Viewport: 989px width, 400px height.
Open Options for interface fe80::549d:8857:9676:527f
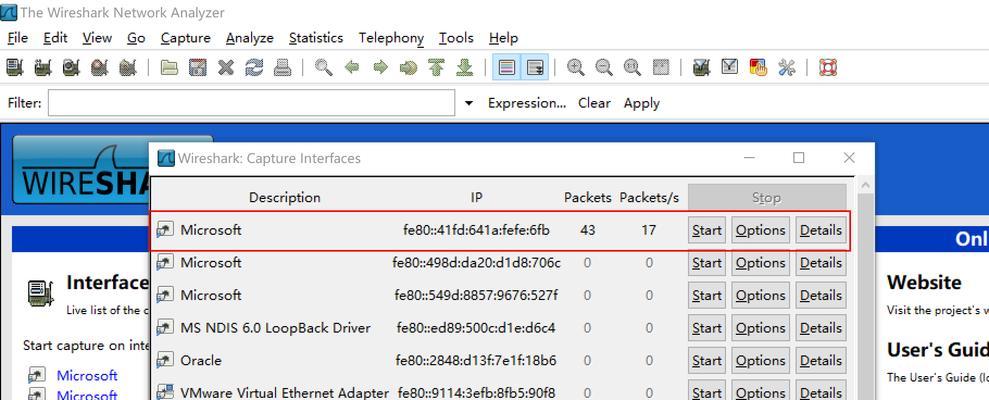pos(761,295)
